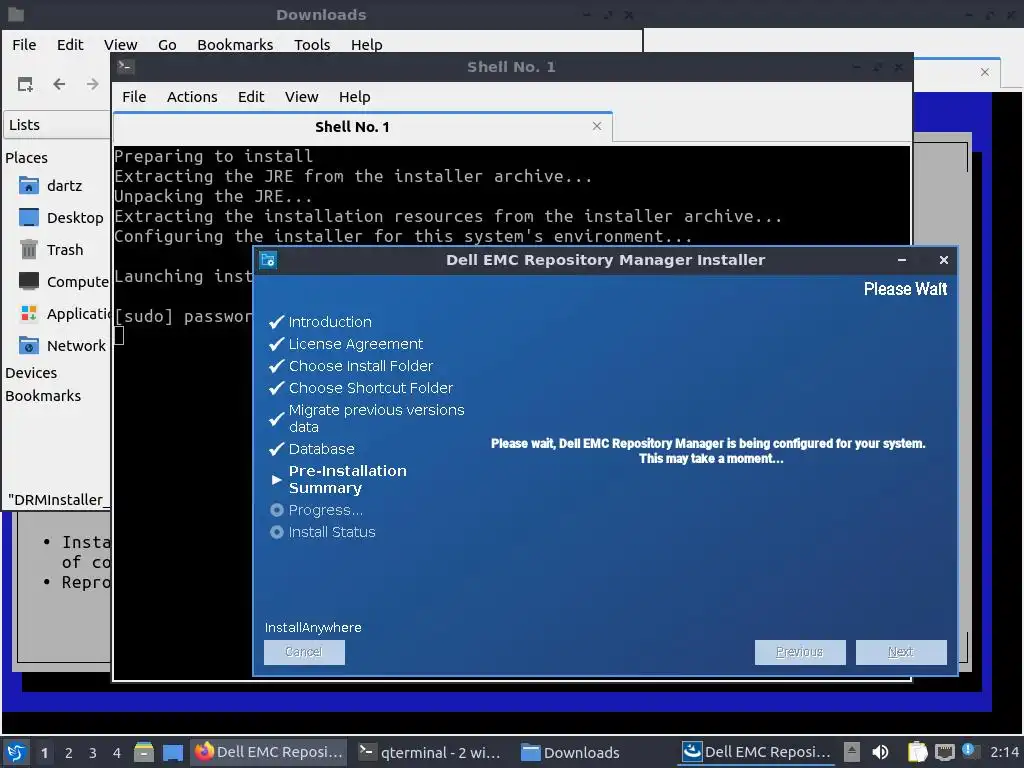Select the Introduction installer step
The height and width of the screenshot is (768, 1024).
[330, 322]
